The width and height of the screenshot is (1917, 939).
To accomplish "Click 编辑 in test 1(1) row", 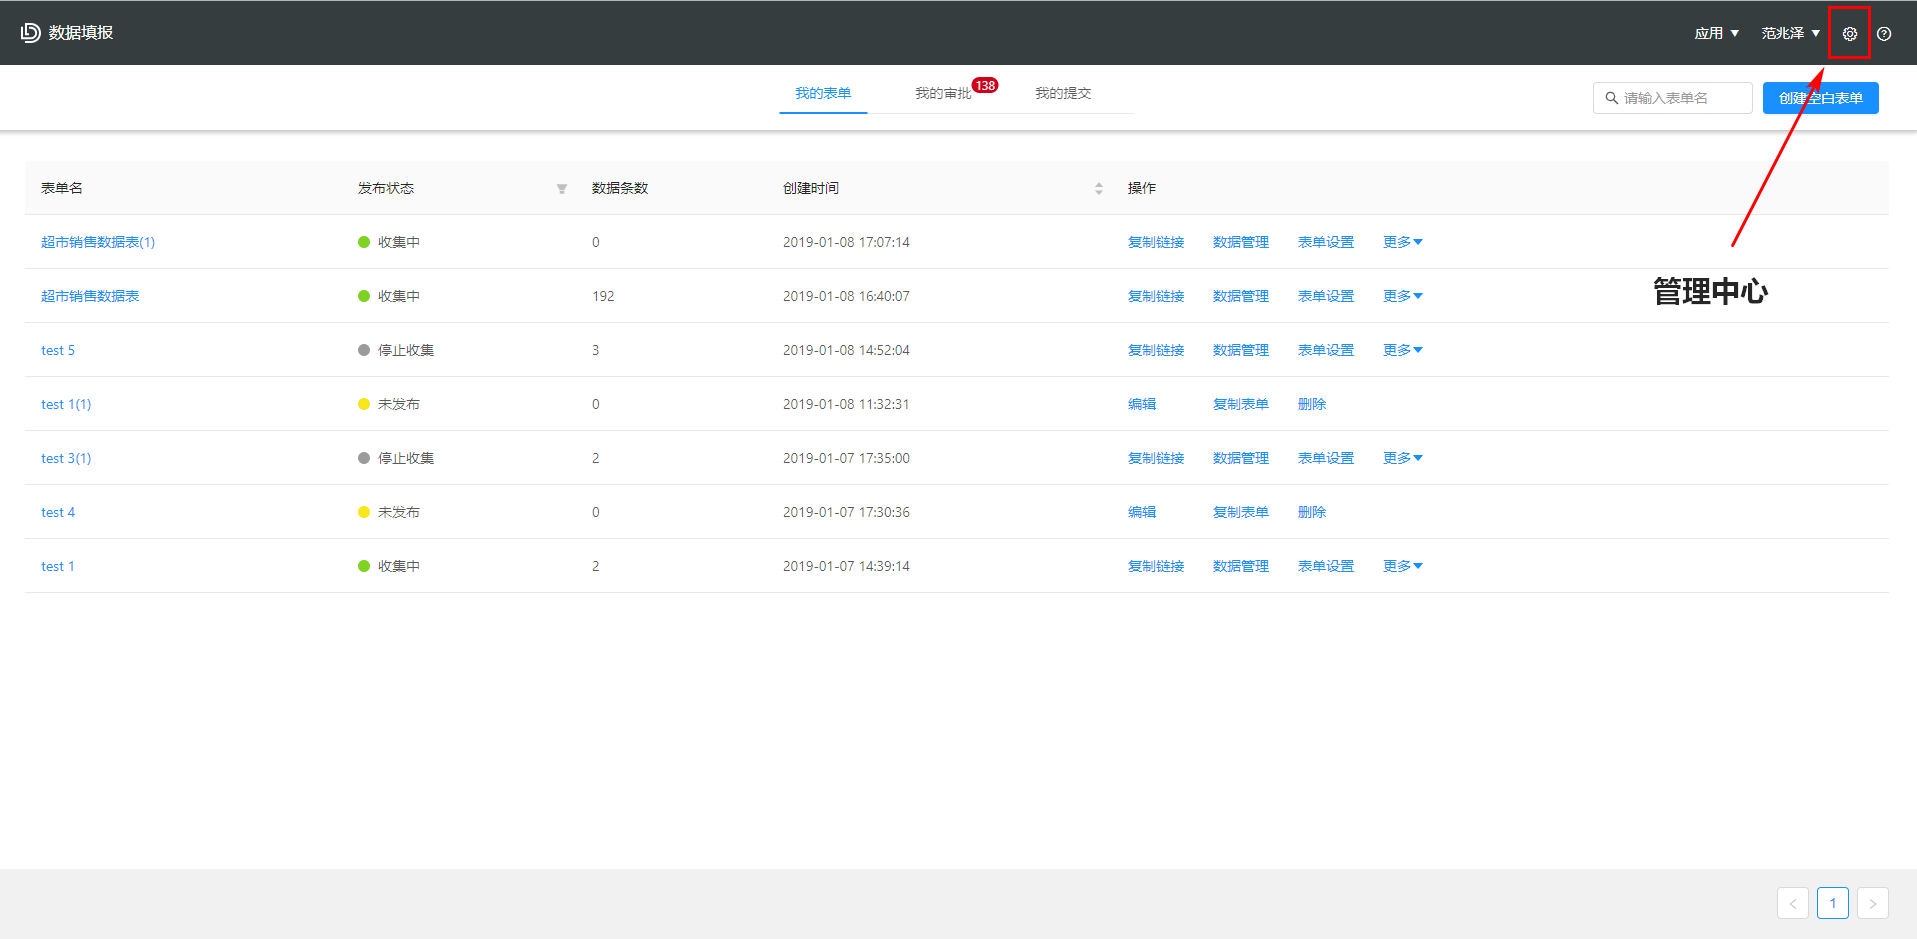I will point(1142,404).
